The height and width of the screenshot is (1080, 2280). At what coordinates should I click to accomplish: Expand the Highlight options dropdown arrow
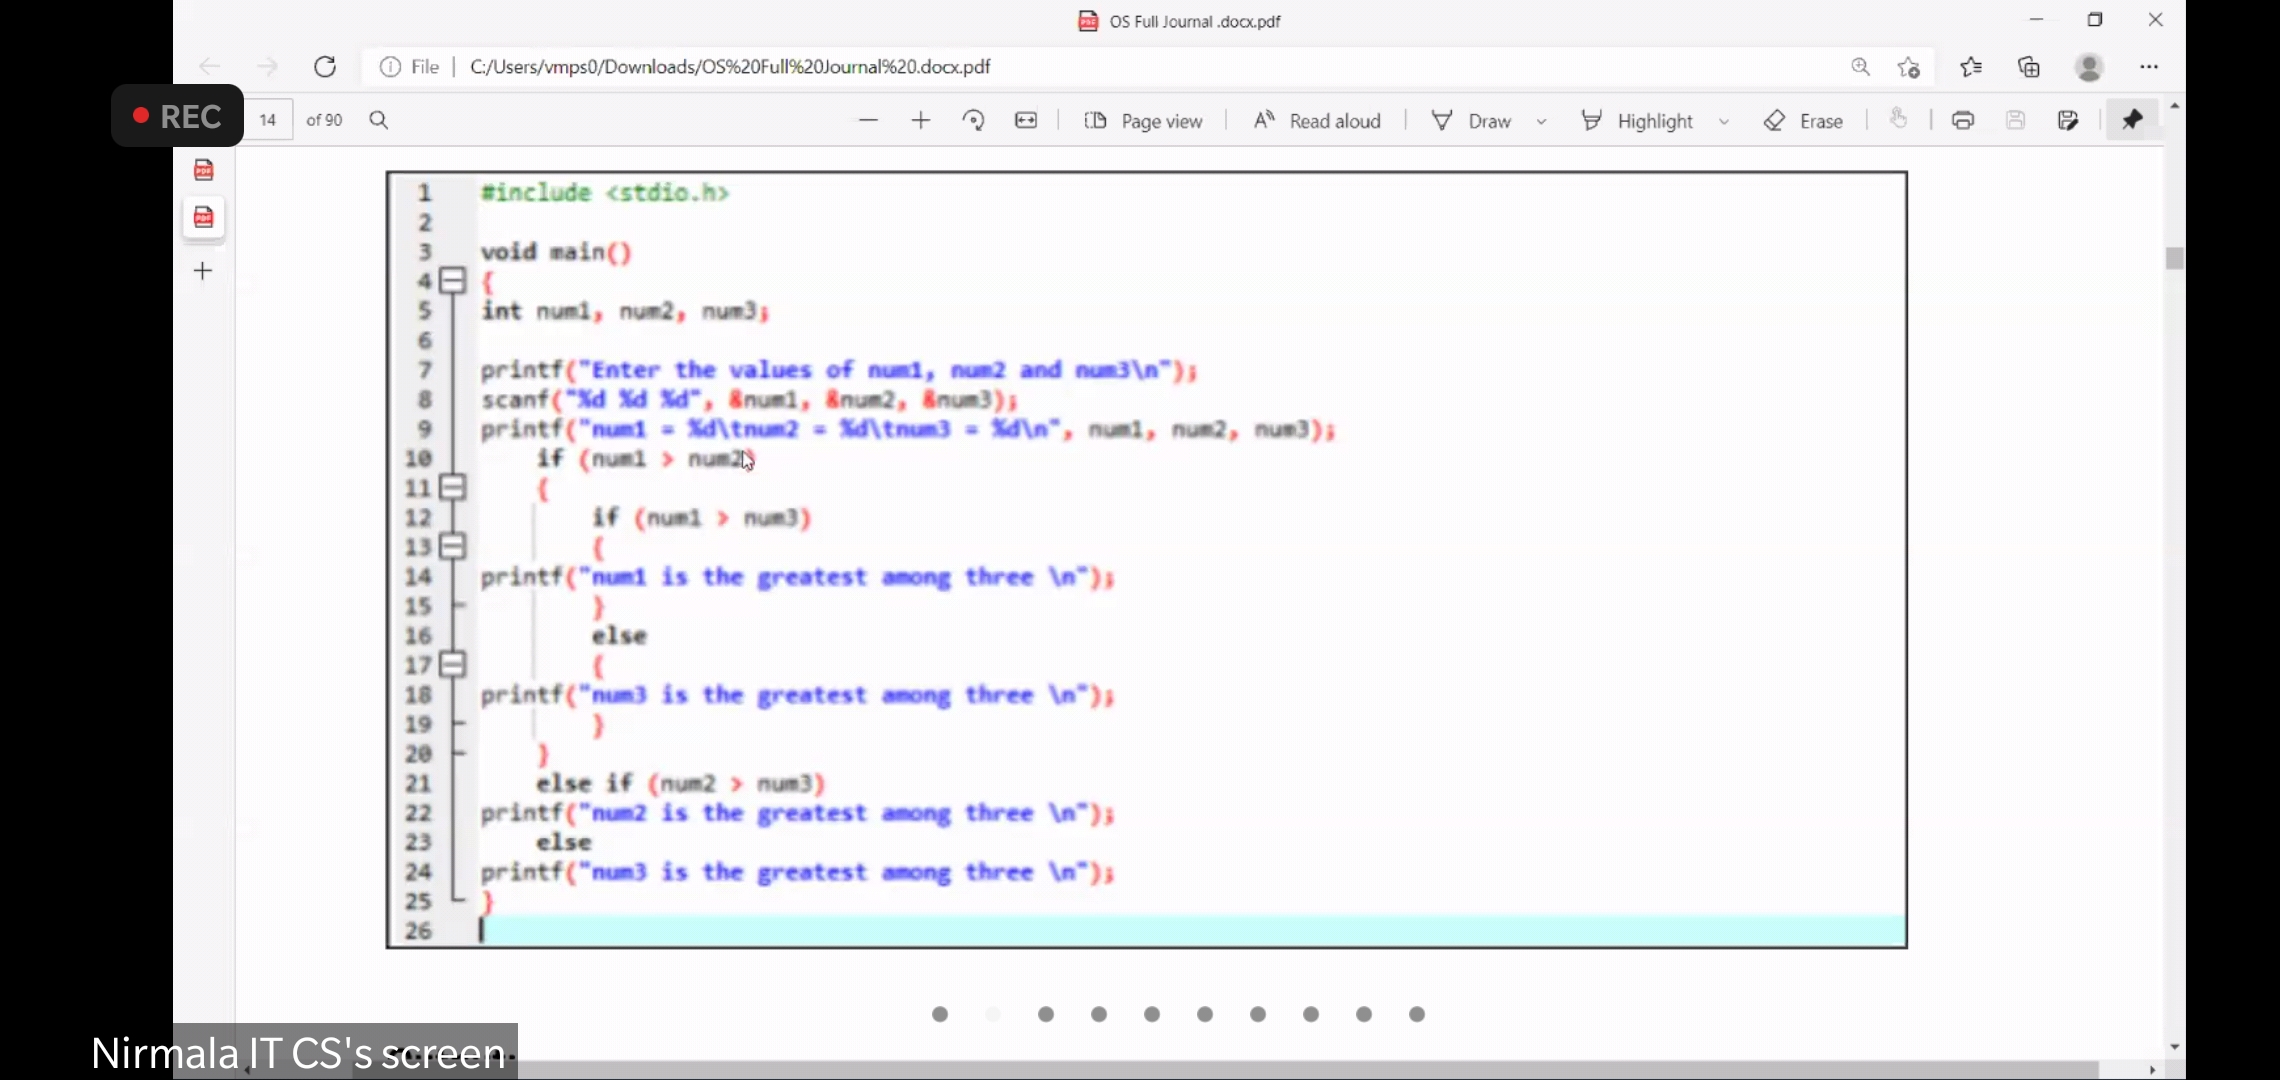tap(1724, 122)
